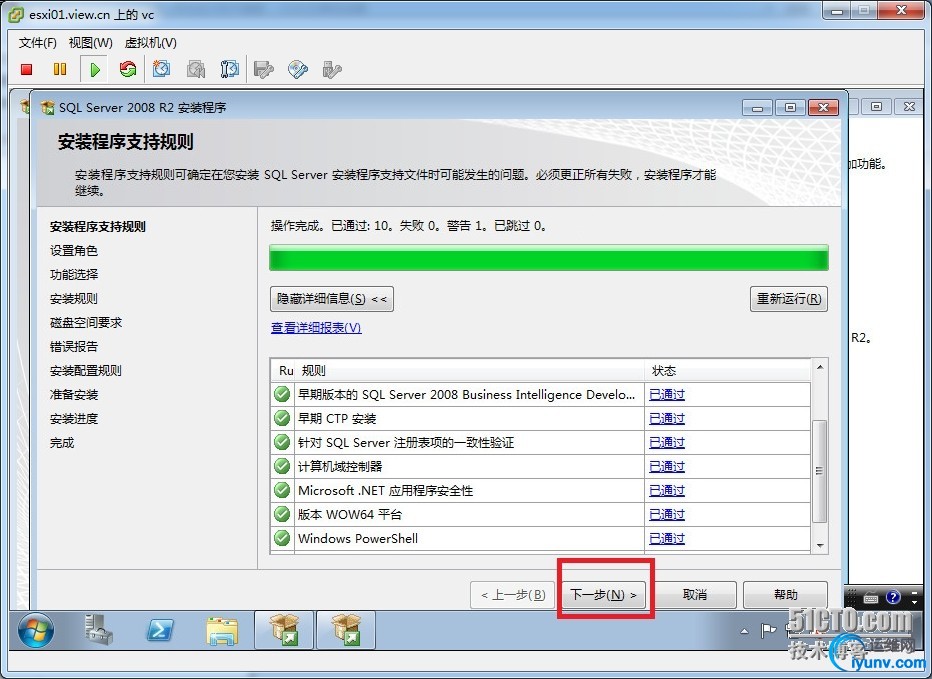
Task: Click the 帮助 button
Action: (x=785, y=595)
